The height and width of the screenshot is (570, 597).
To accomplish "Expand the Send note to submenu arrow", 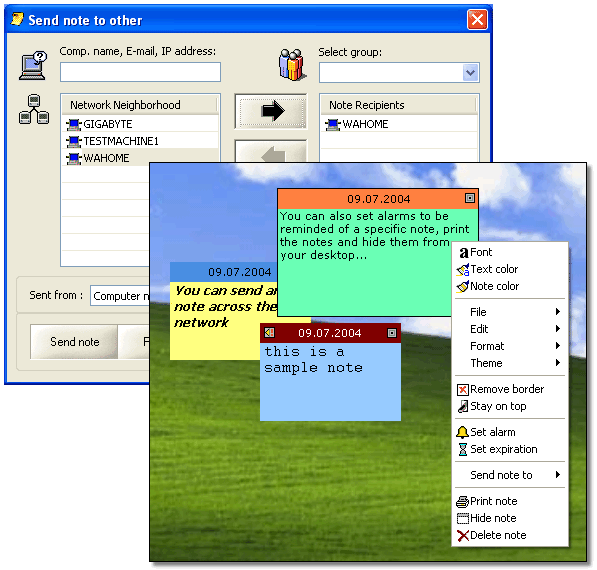I will click(x=558, y=475).
